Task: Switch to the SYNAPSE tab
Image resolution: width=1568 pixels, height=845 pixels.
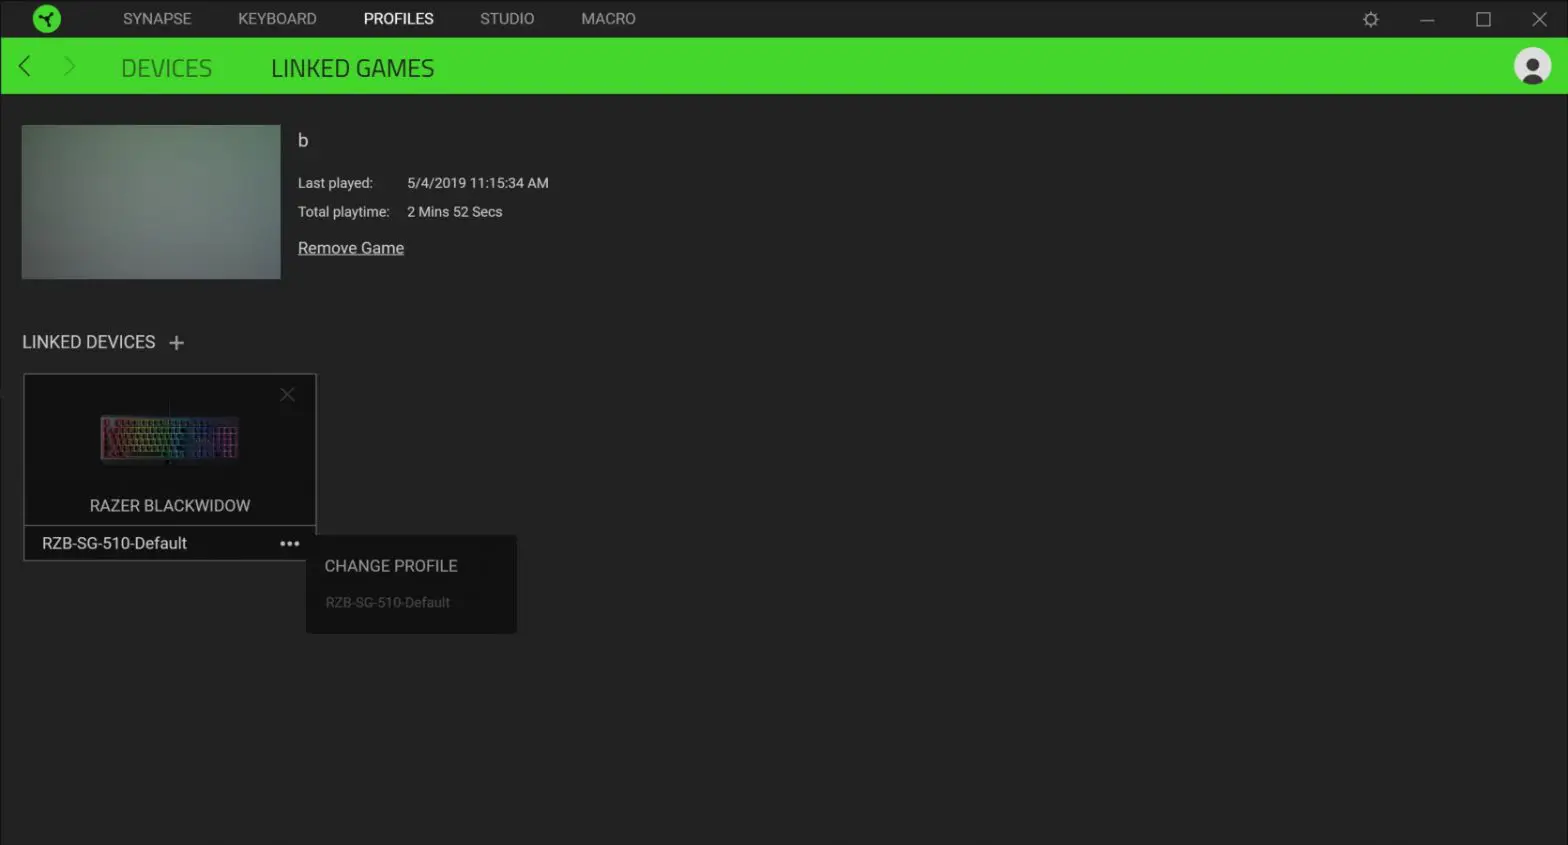Action: tap(157, 19)
